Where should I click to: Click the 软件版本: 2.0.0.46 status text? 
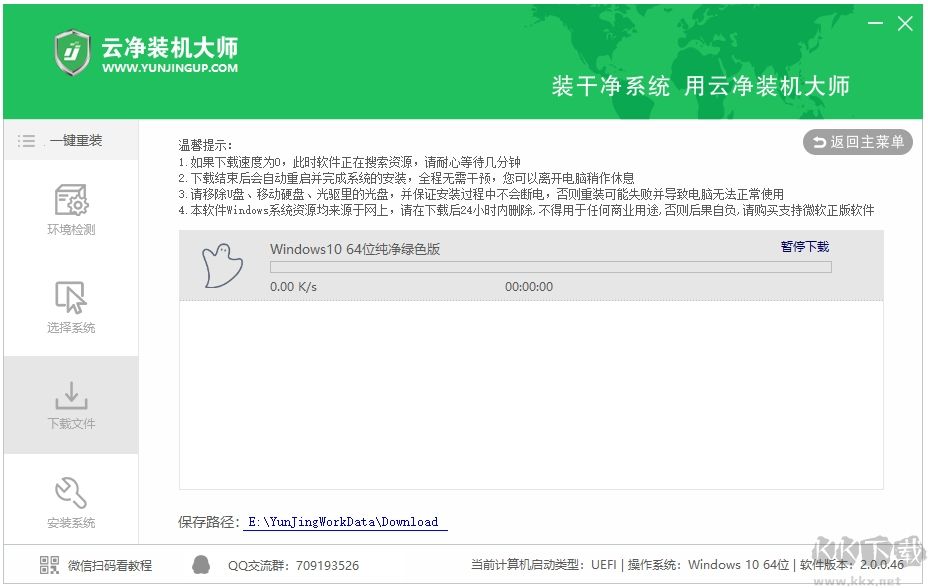pyautogui.click(x=852, y=565)
